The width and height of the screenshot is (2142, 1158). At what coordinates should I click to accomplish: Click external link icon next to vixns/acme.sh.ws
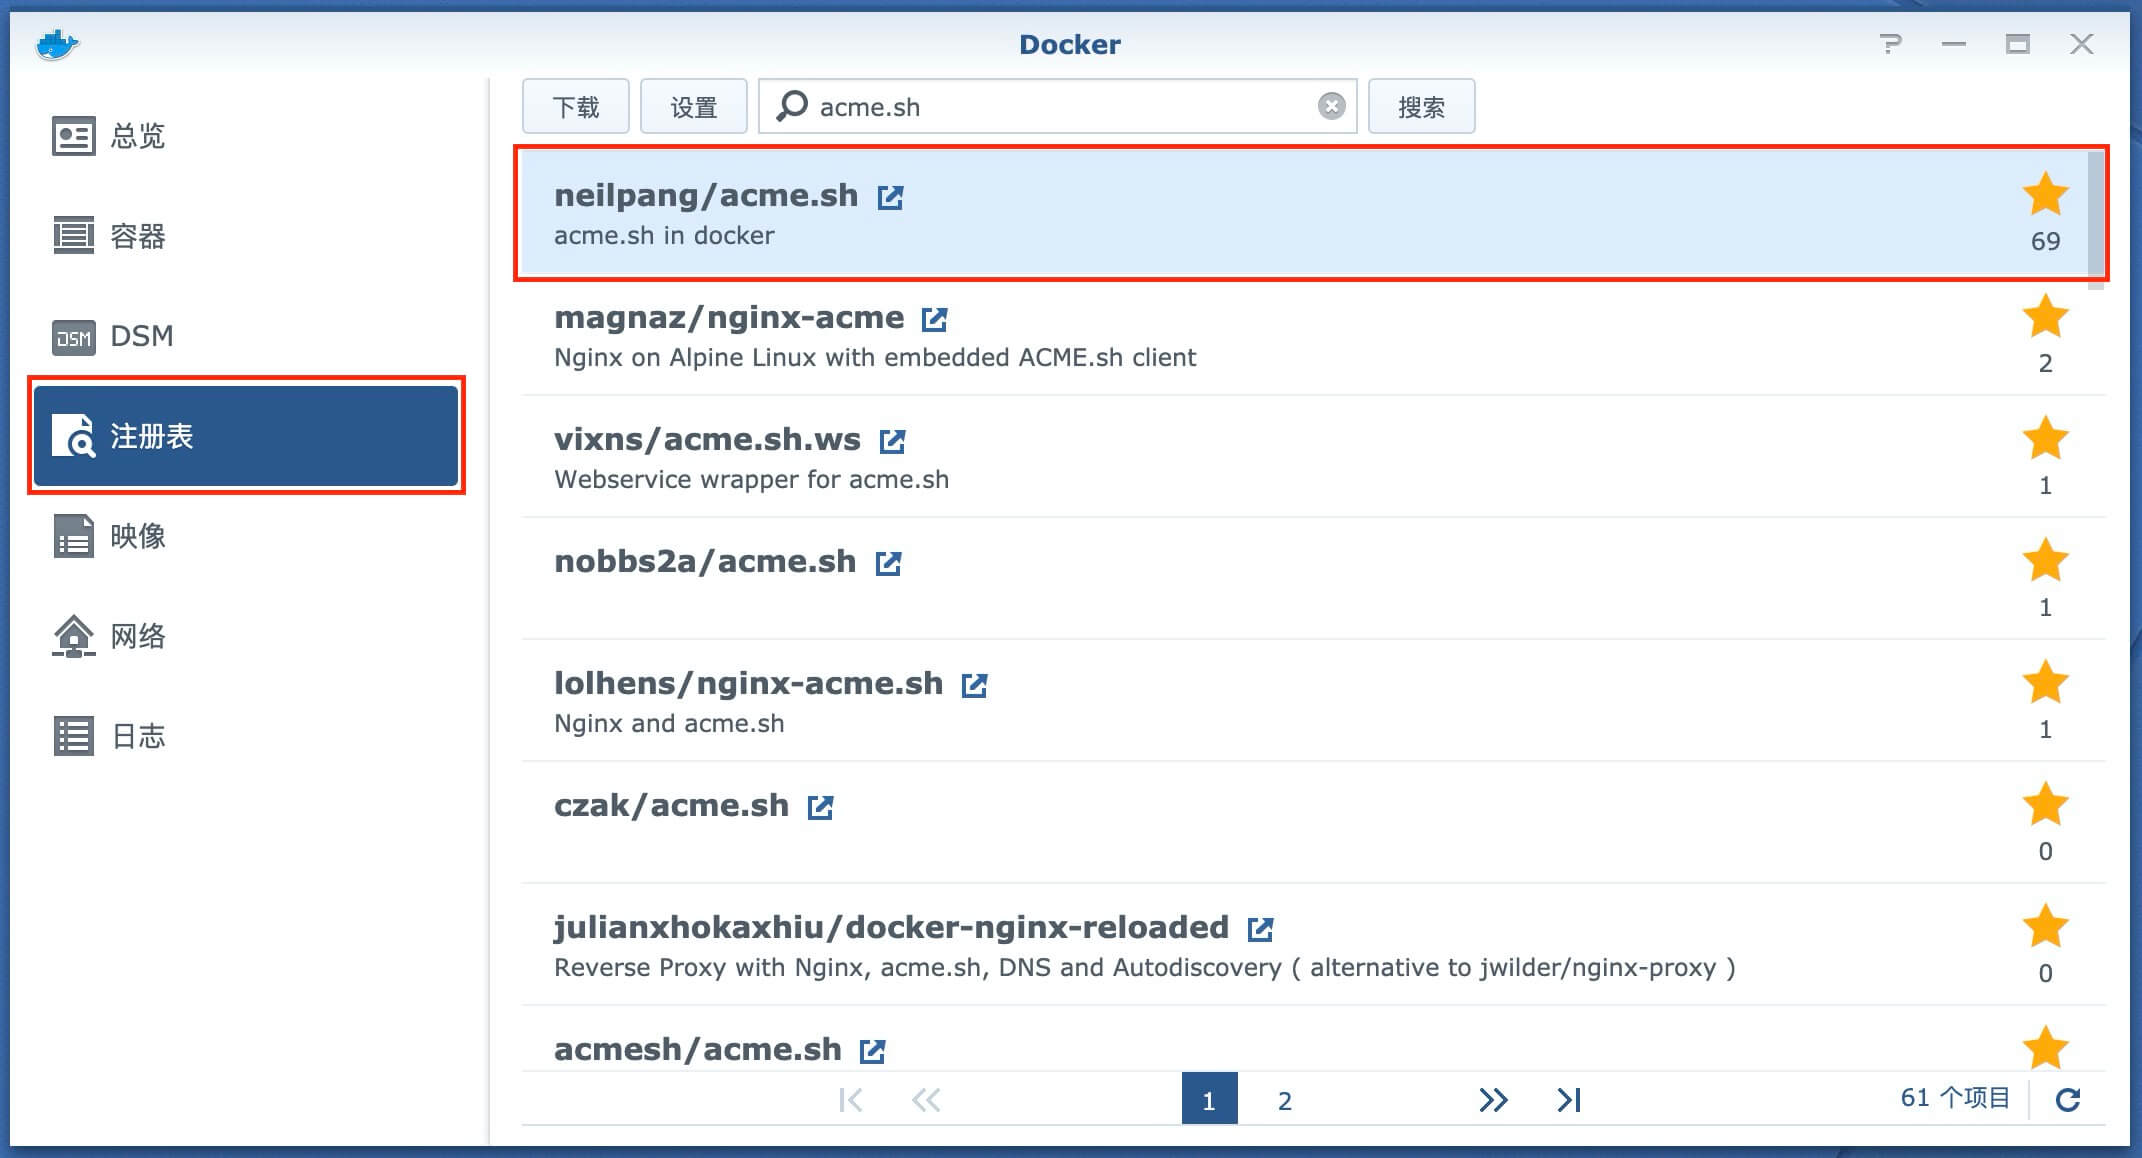coord(892,441)
